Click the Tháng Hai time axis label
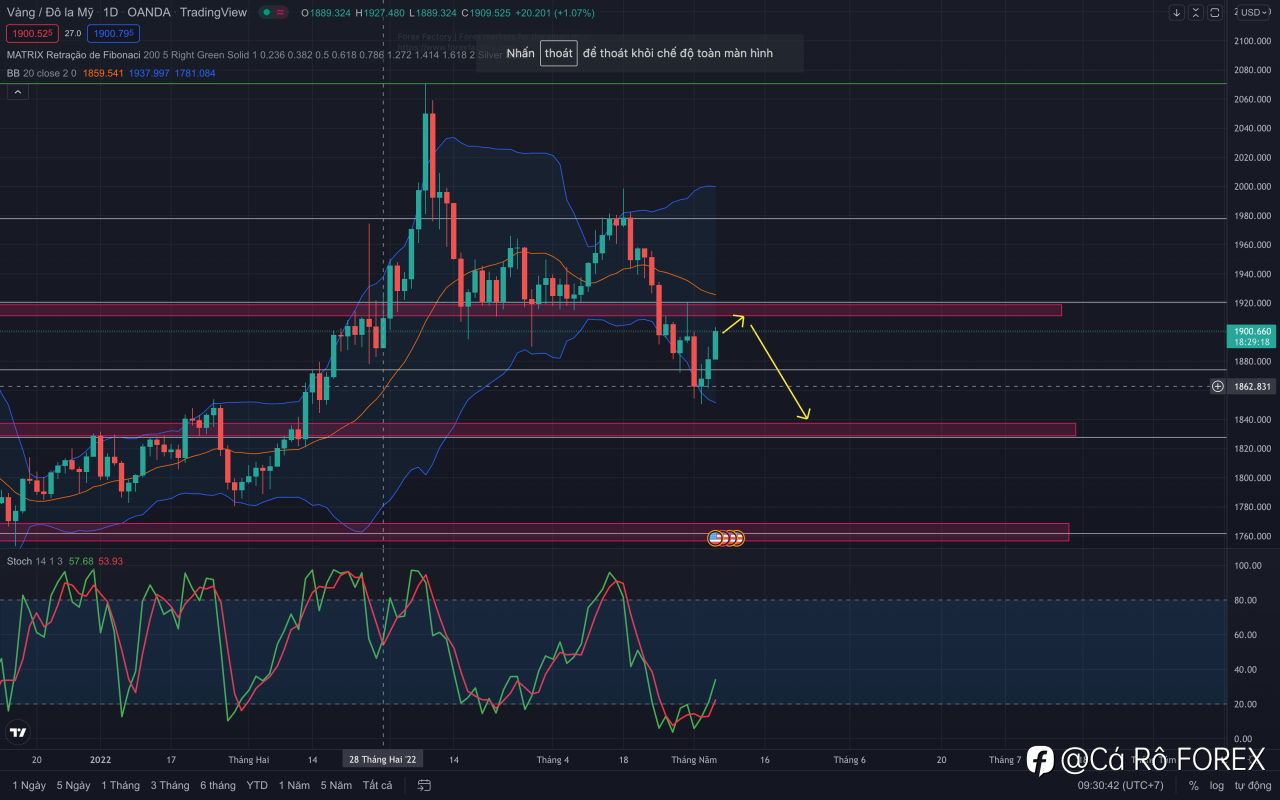Viewport: 1280px width, 800px height. [248, 760]
